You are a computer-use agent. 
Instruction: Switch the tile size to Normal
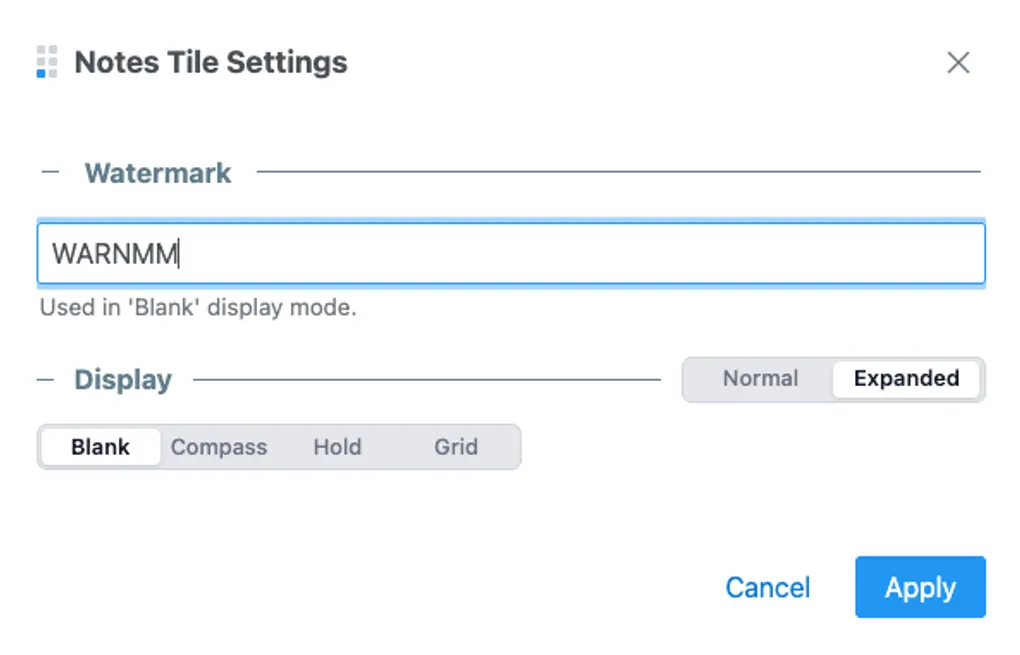click(x=760, y=379)
